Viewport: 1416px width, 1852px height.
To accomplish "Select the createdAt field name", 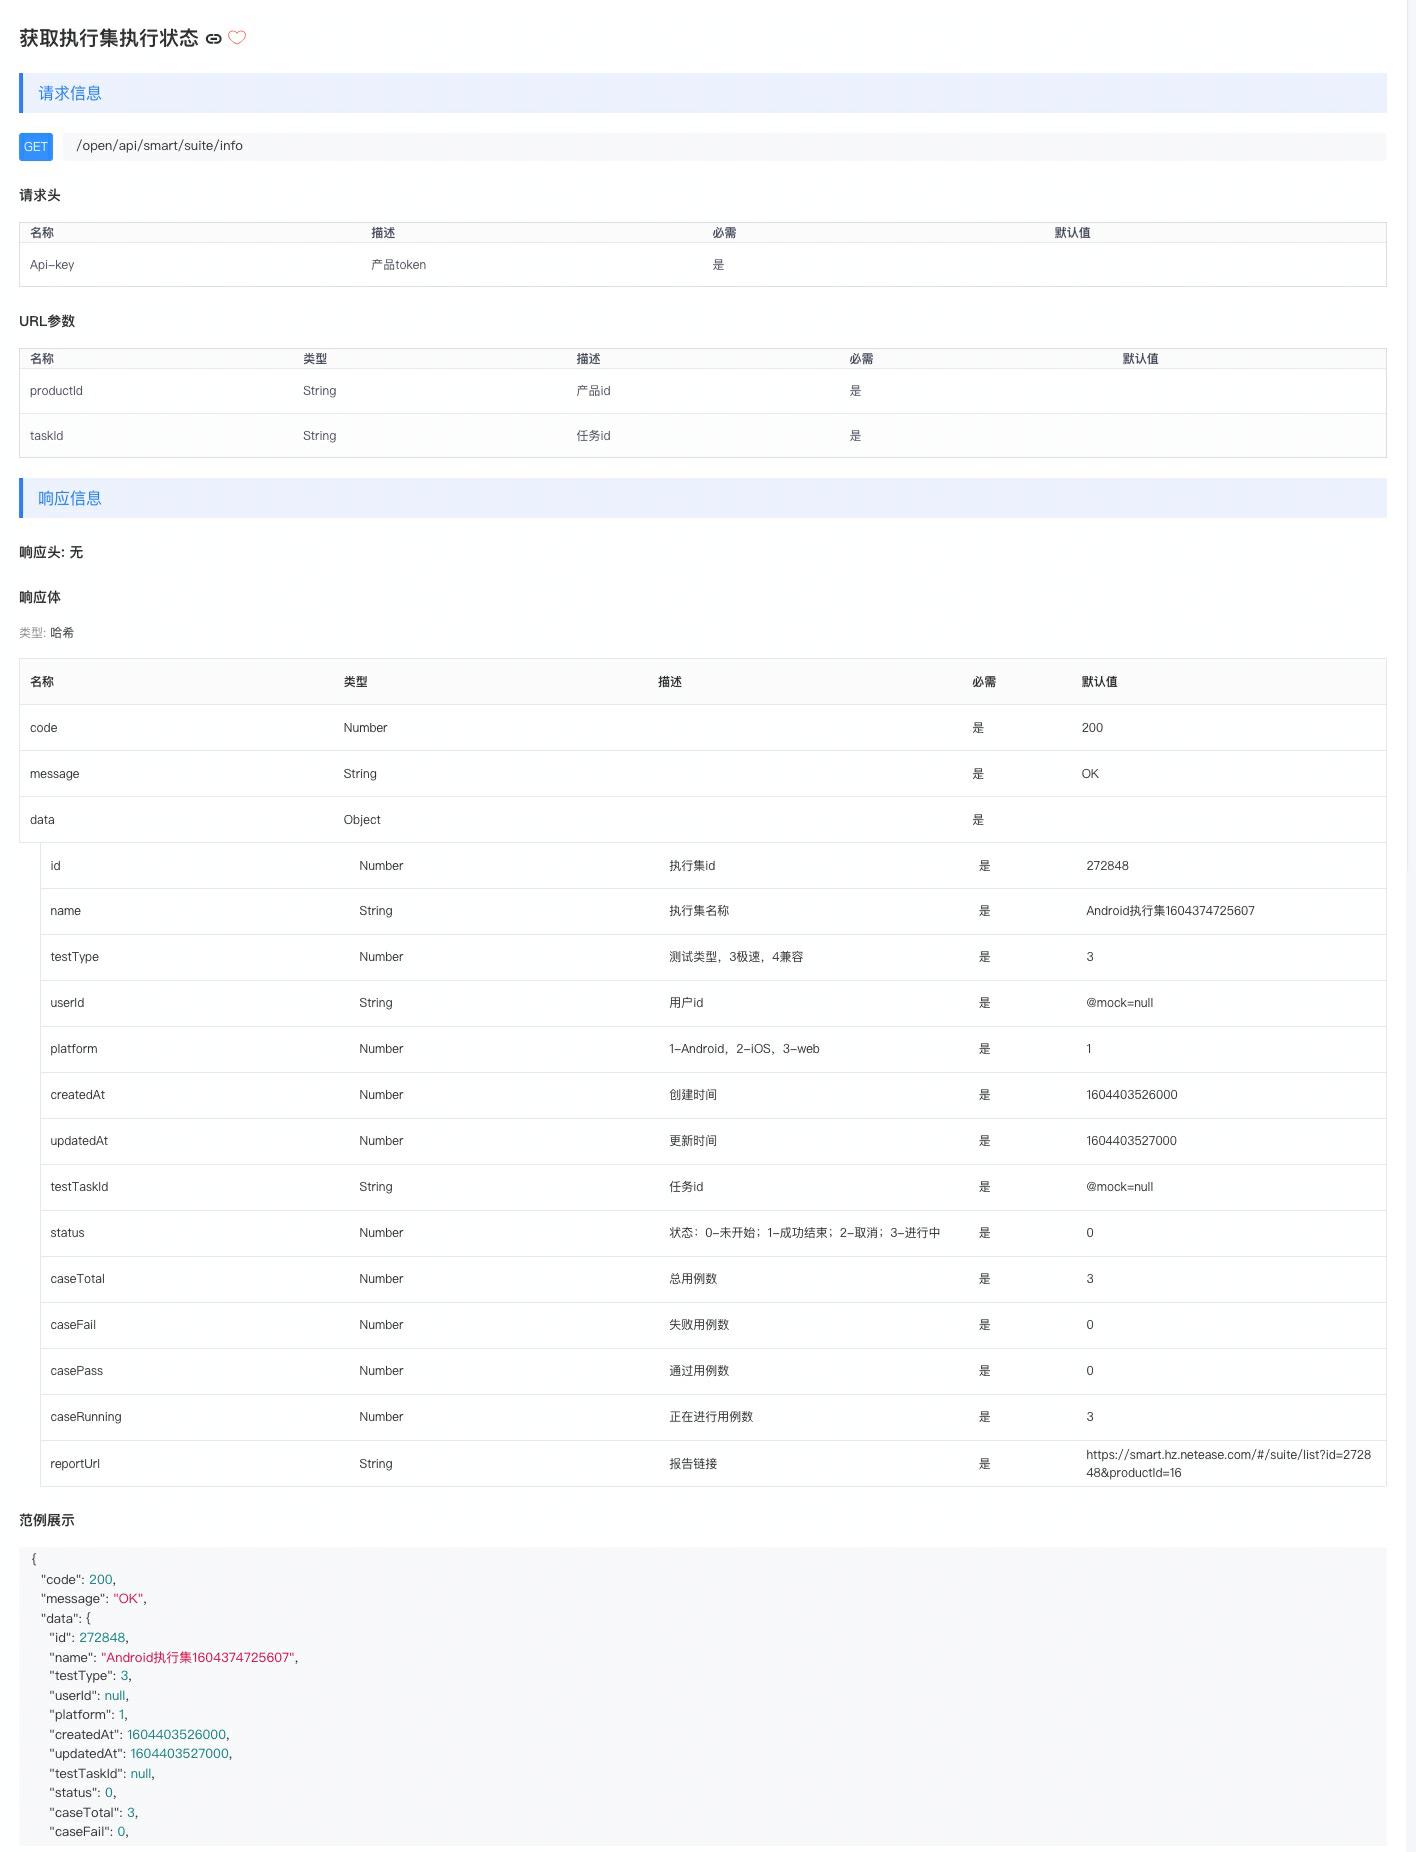I will tap(77, 1095).
